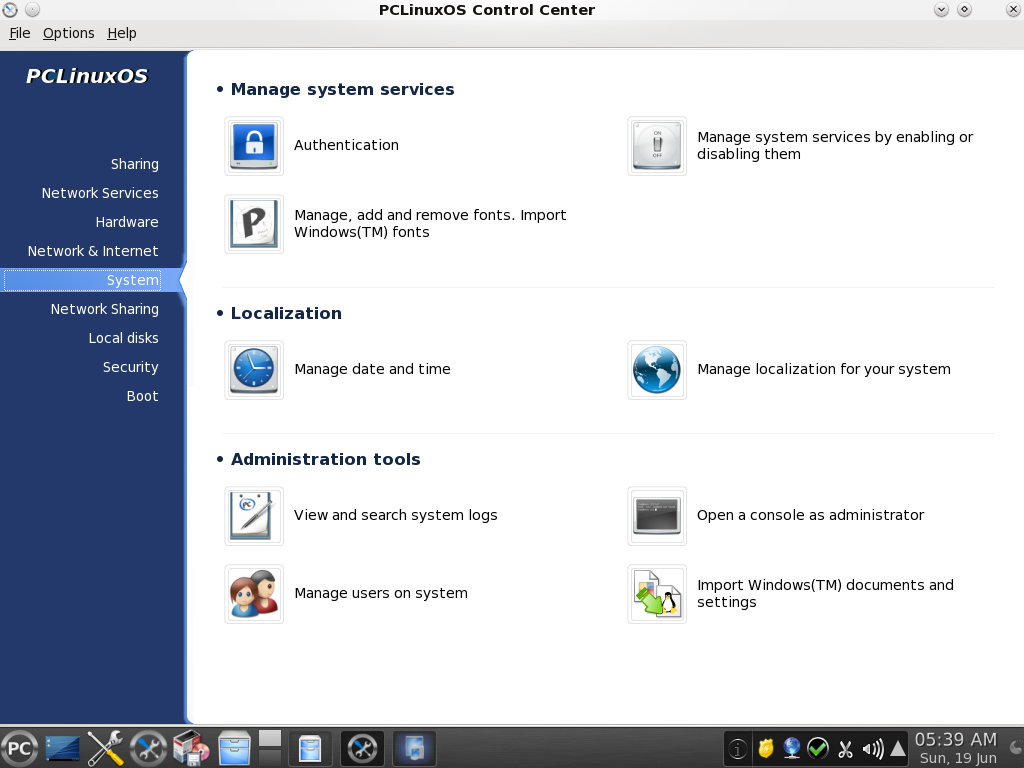Viewport: 1024px width, 768px height.
Task: Click 'Manage, add and remove fonts' text
Action: tap(430, 224)
